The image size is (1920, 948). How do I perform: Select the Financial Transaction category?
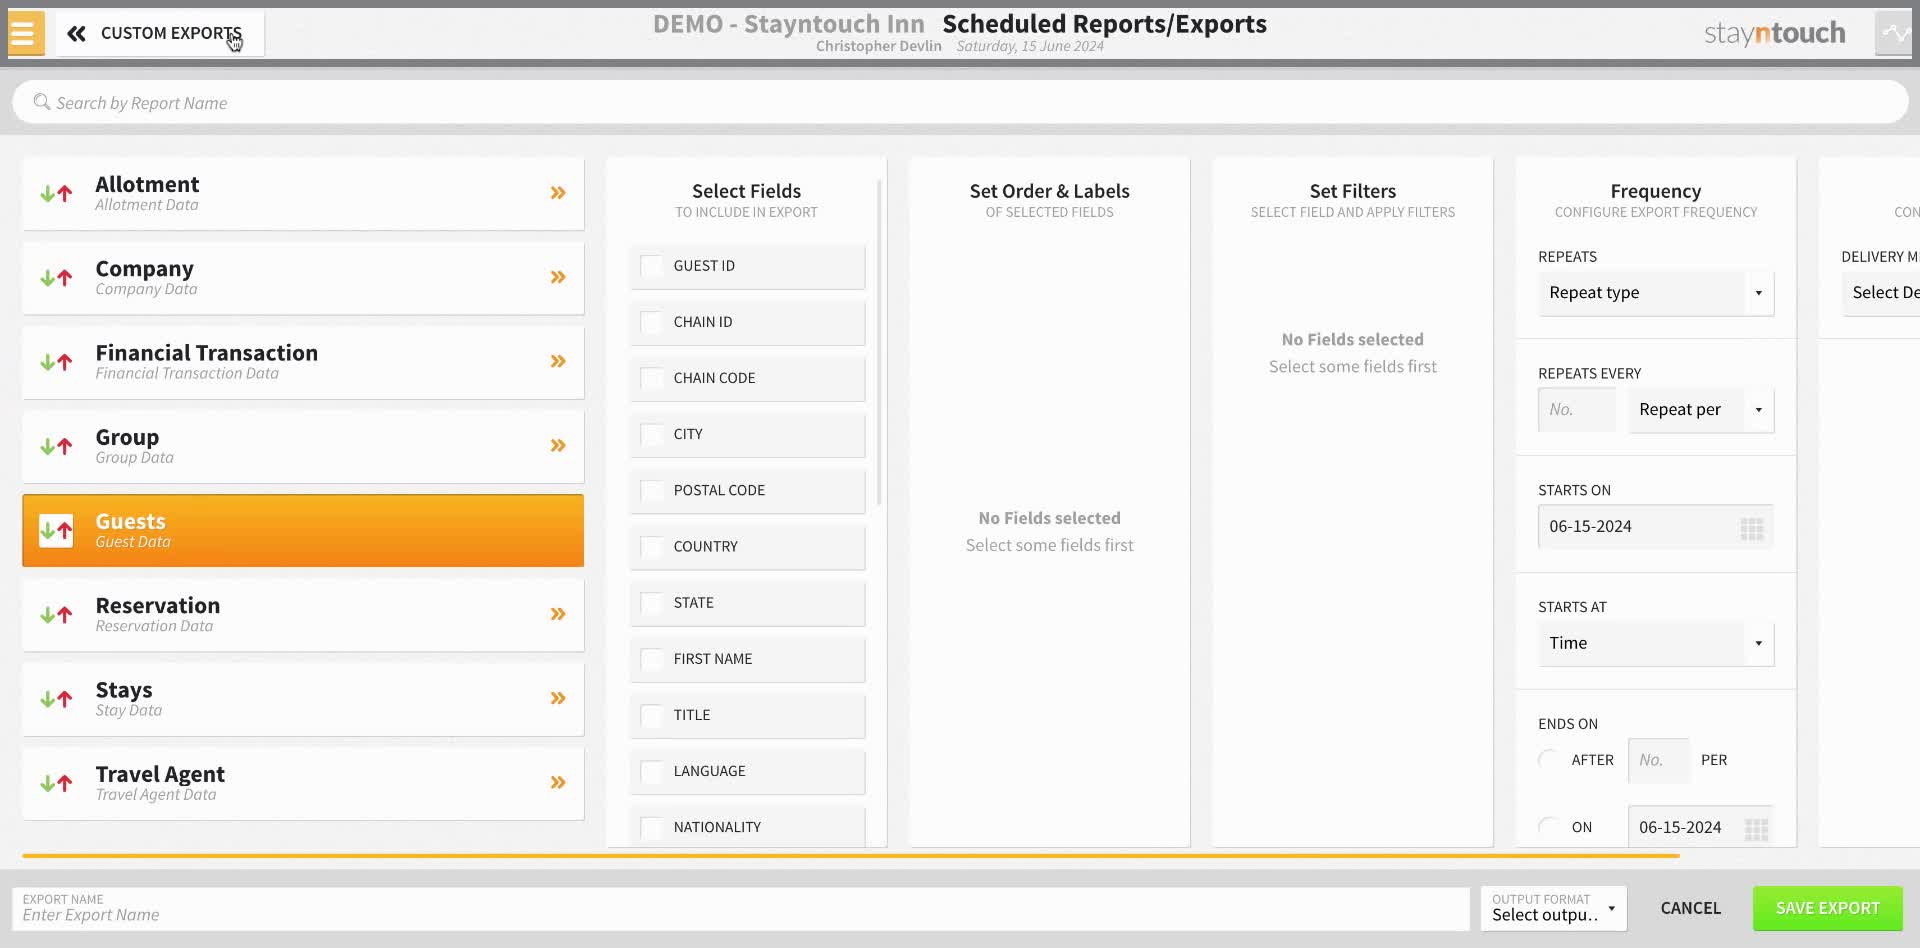[x=303, y=362]
